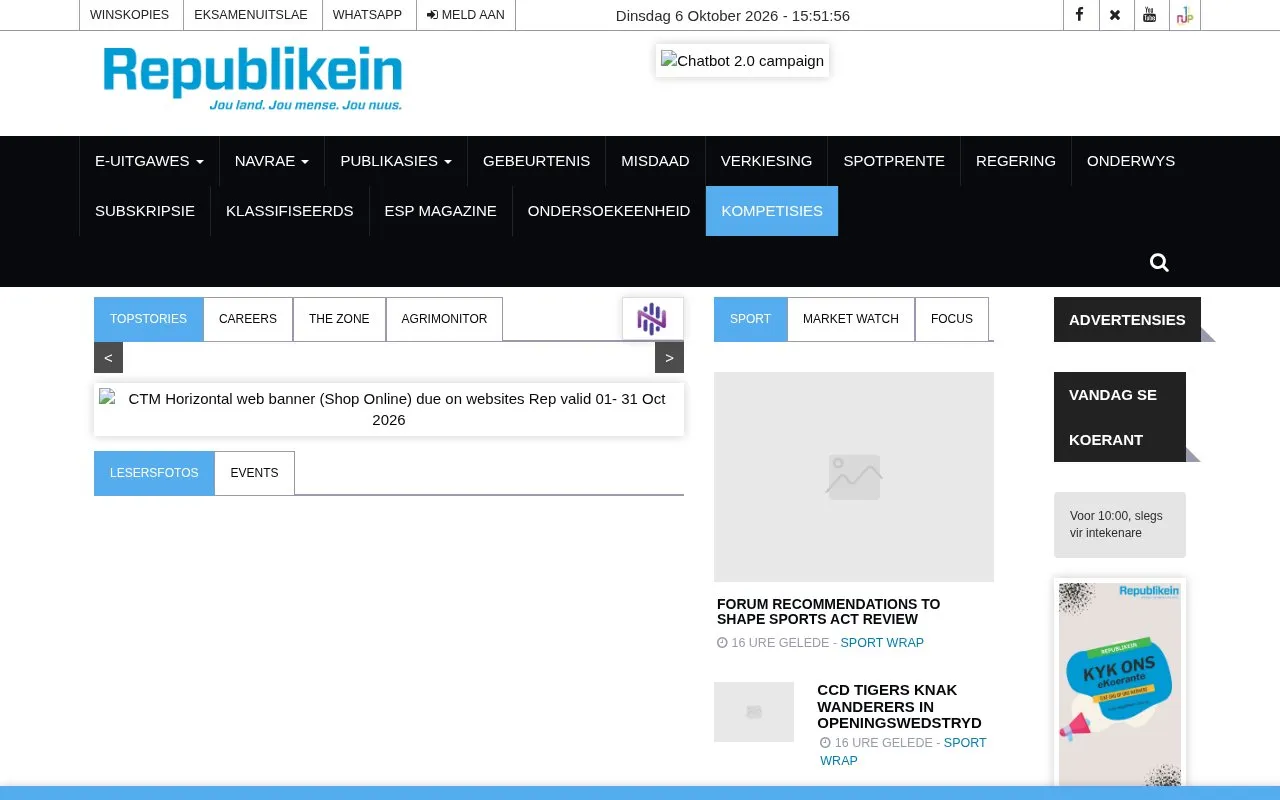Open the Onderwys section
Viewport: 1280px width, 800px height.
pos(1131,161)
